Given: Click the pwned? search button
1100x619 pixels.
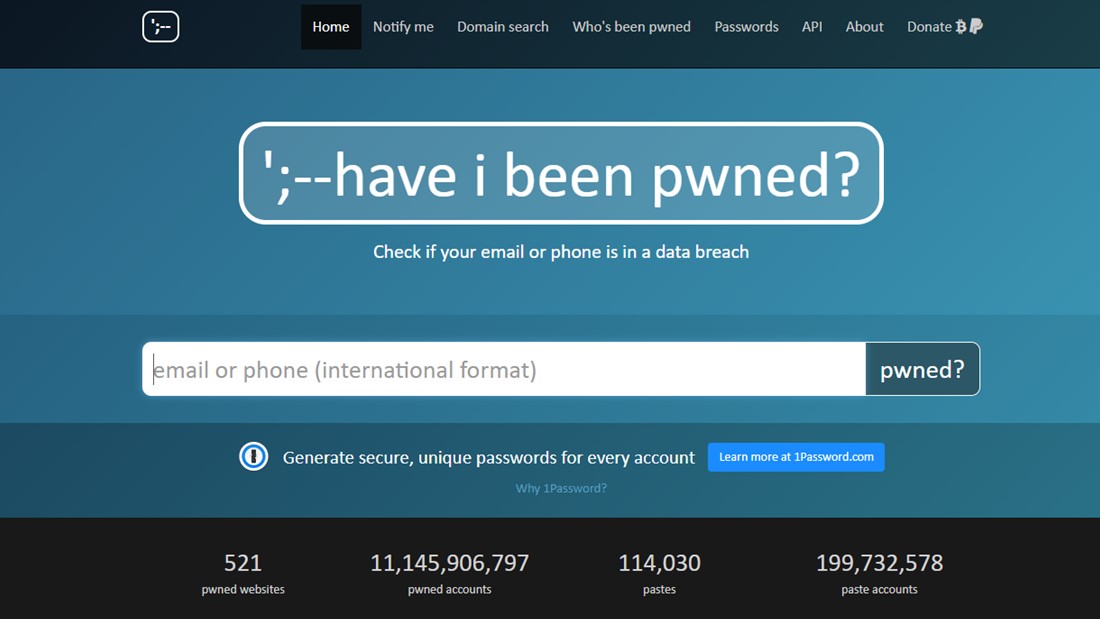Looking at the screenshot, I should 923,369.
